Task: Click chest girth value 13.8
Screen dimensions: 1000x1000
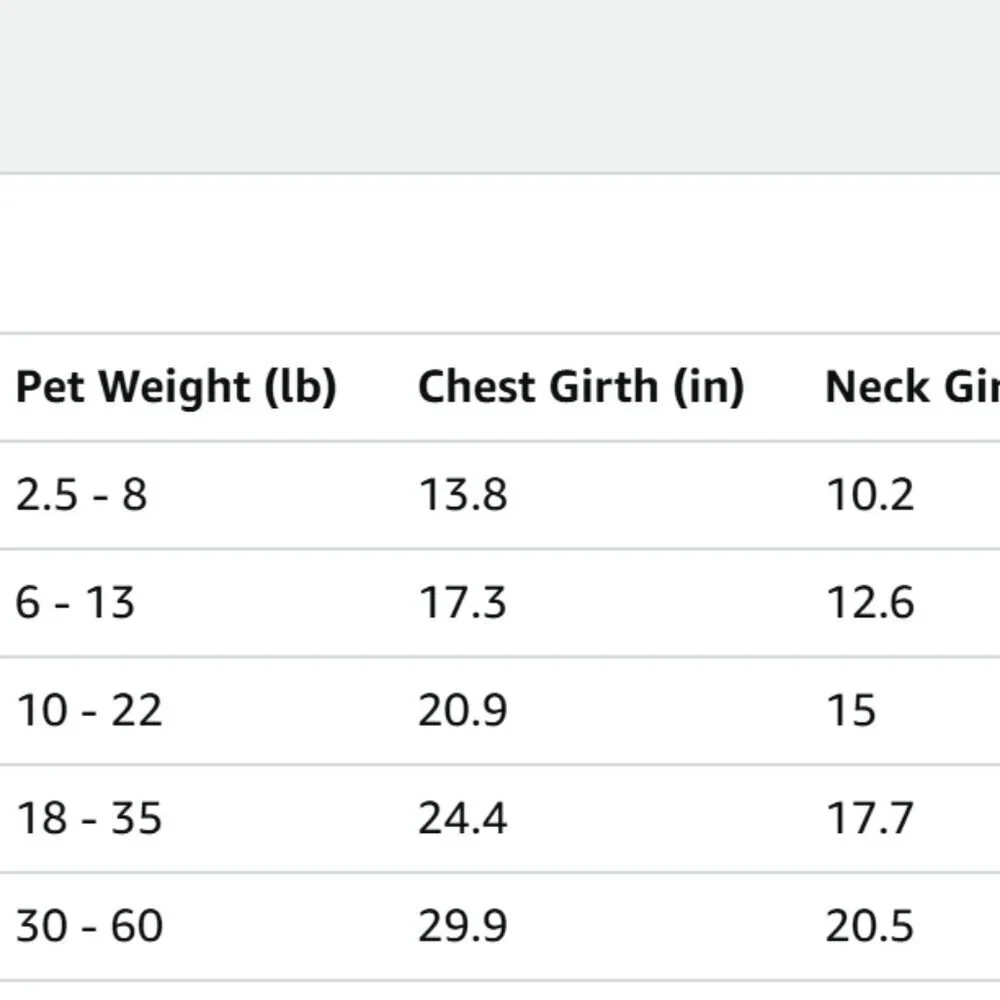Action: (463, 494)
